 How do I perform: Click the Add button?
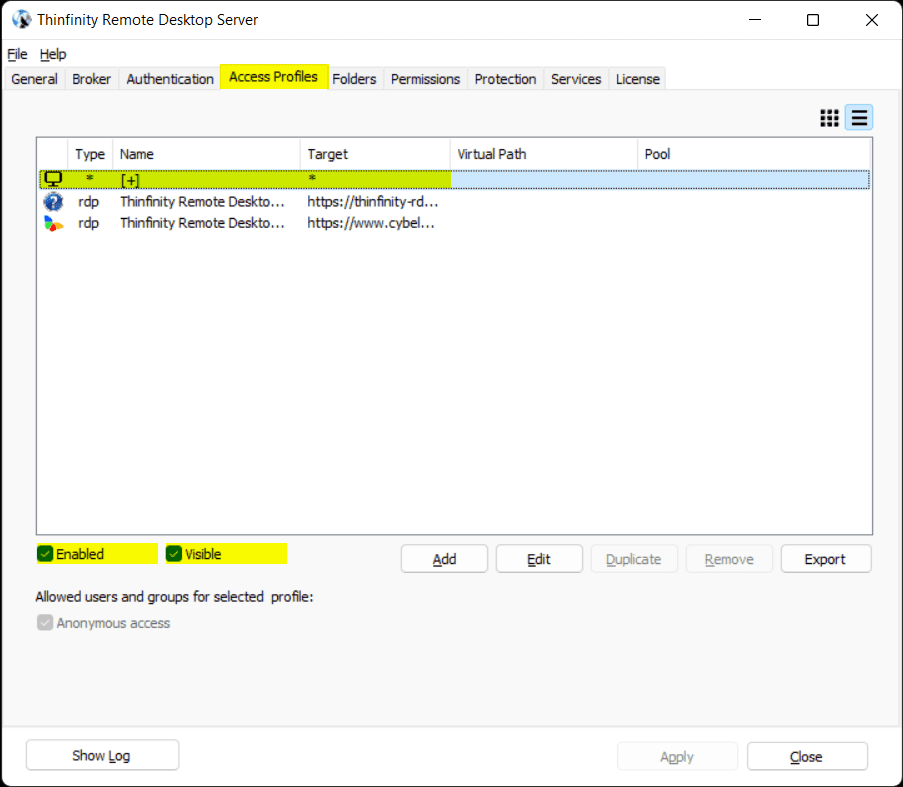[444, 559]
